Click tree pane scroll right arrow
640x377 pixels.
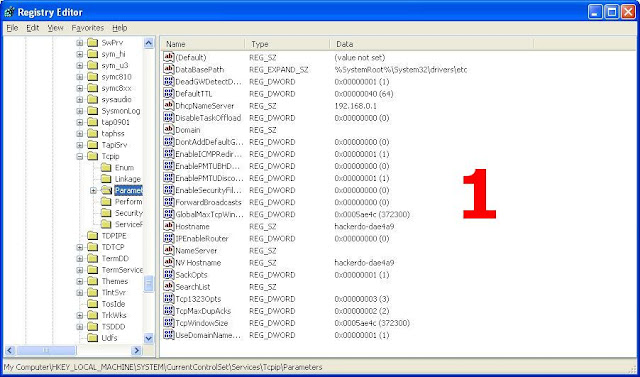point(136,350)
